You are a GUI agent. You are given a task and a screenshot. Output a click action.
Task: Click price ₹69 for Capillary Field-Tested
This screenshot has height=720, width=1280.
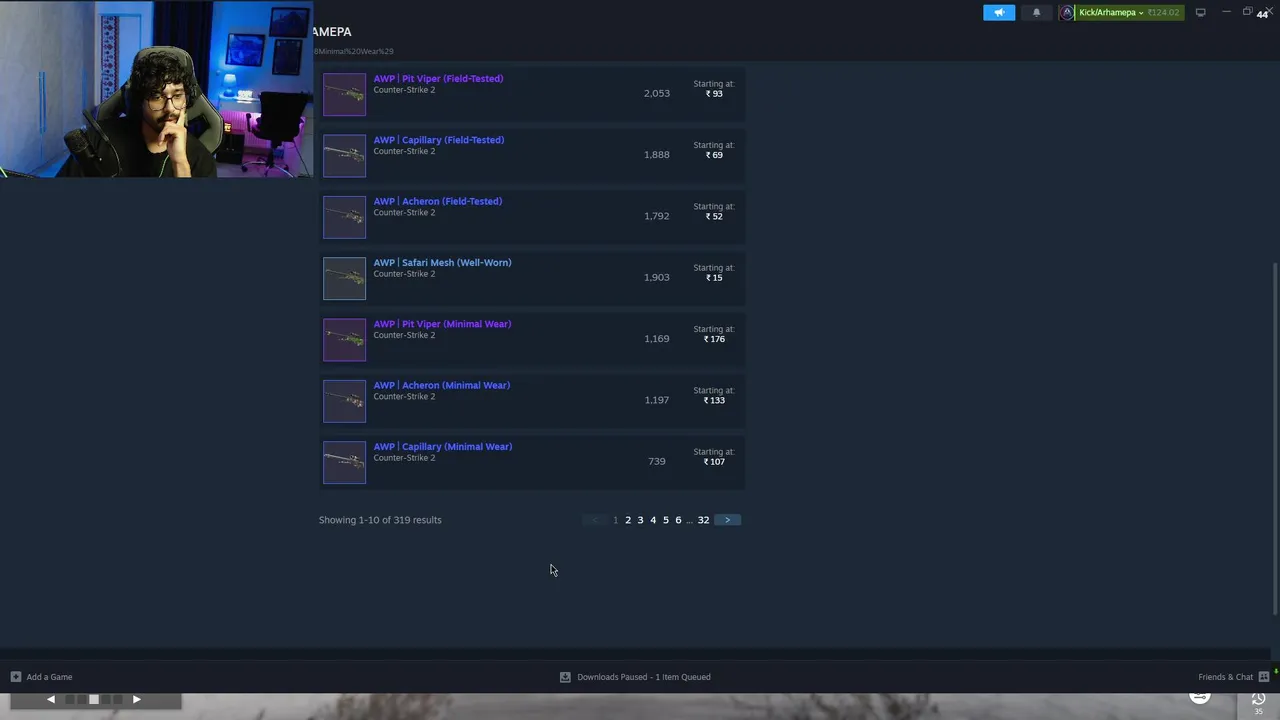click(x=714, y=155)
